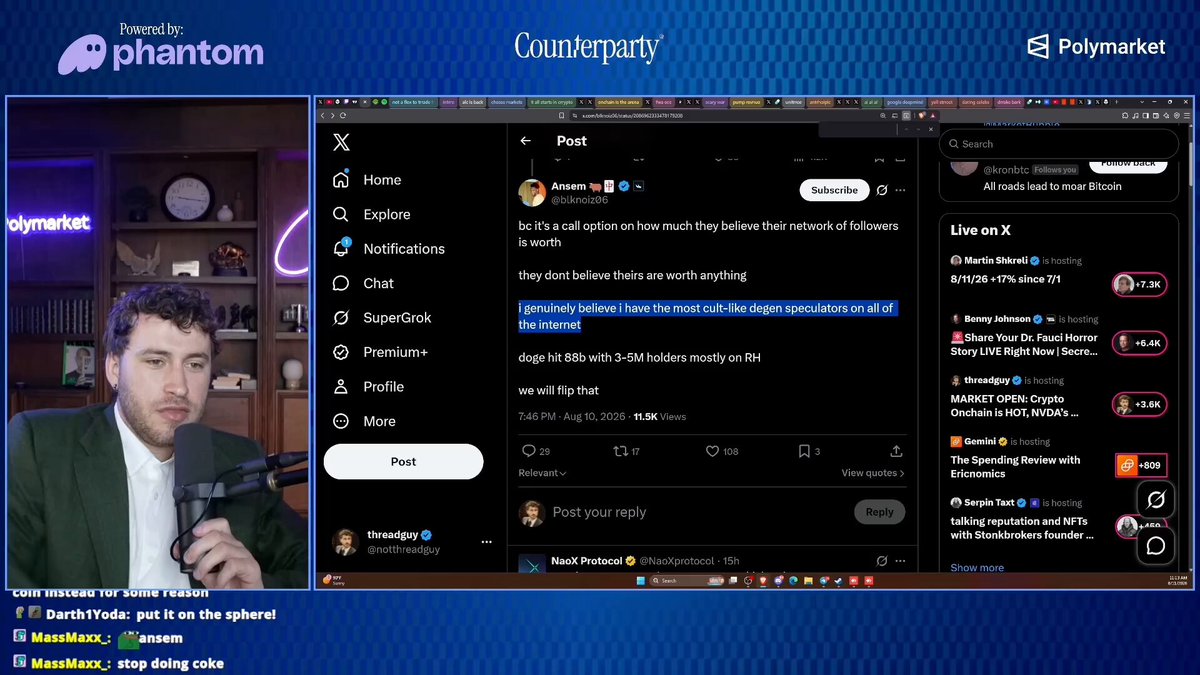
Task: Click the X logo icon
Action: point(341,142)
